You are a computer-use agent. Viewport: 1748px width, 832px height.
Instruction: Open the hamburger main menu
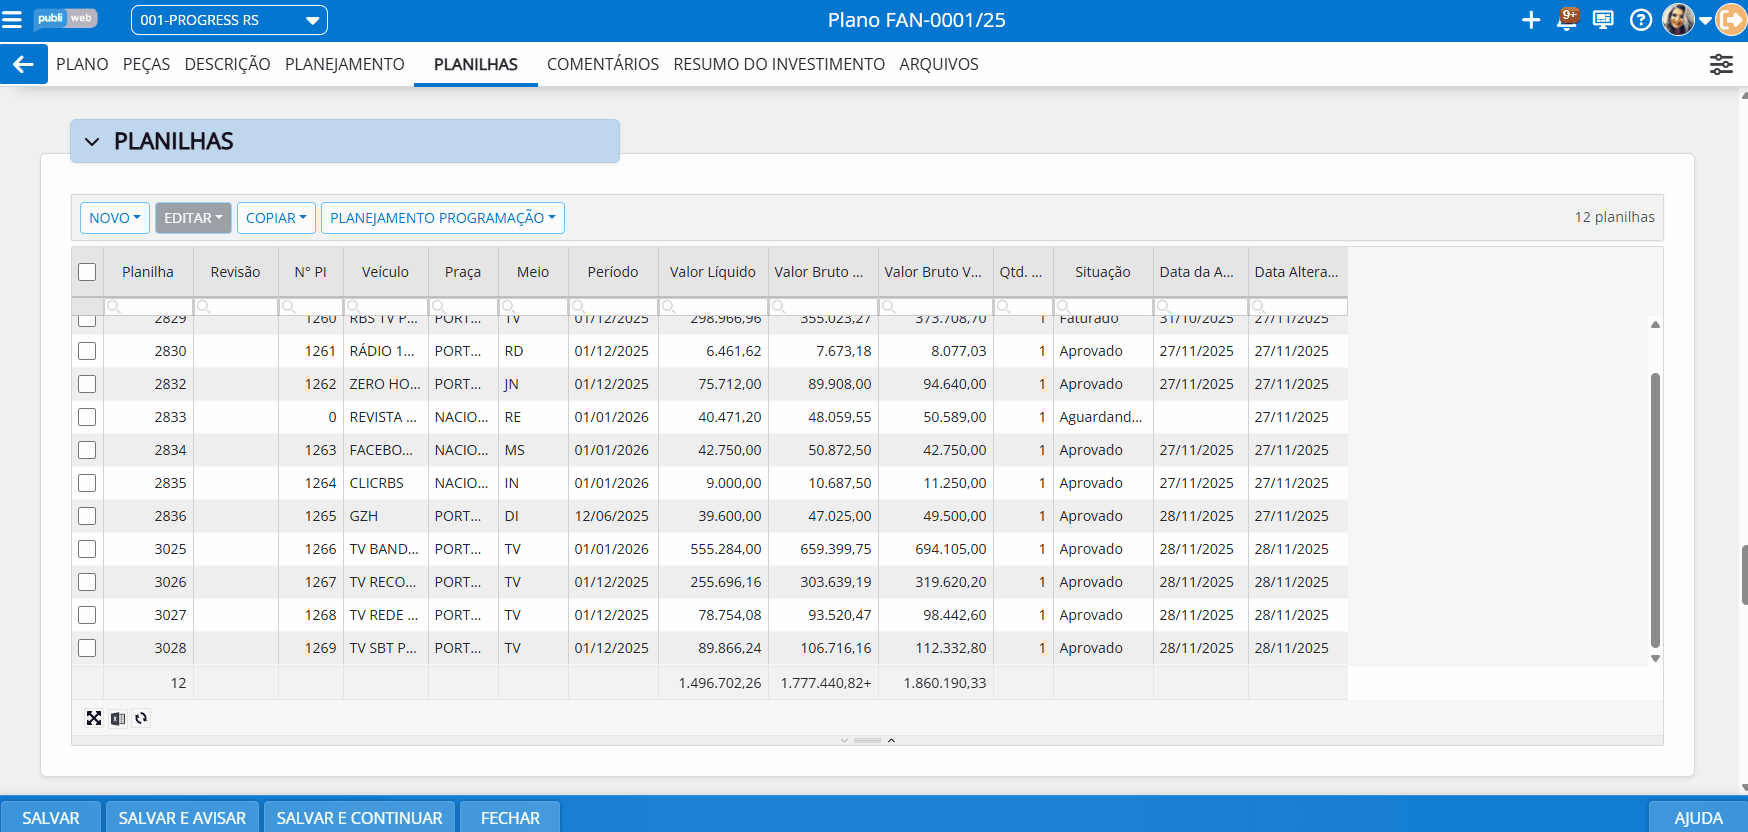(12, 20)
